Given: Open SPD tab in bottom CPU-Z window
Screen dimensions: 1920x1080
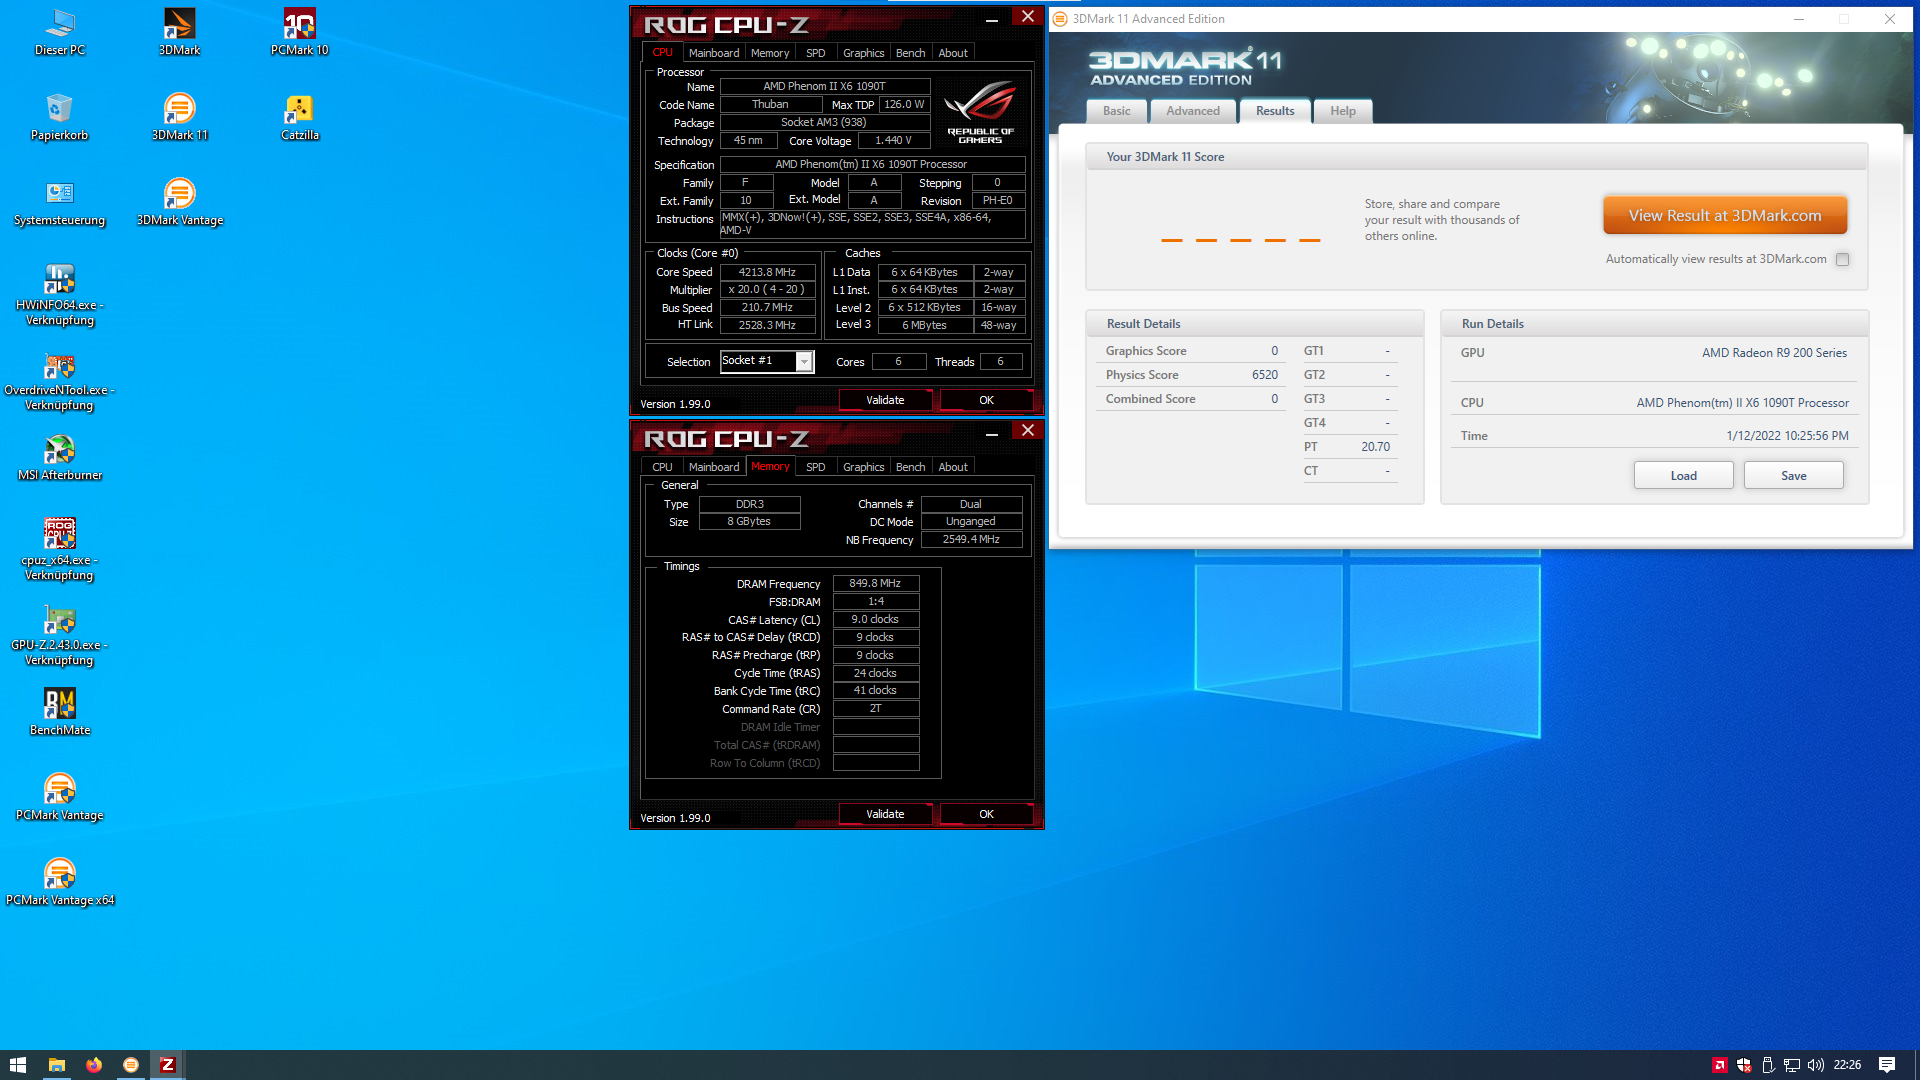Looking at the screenshot, I should pyautogui.click(x=816, y=467).
